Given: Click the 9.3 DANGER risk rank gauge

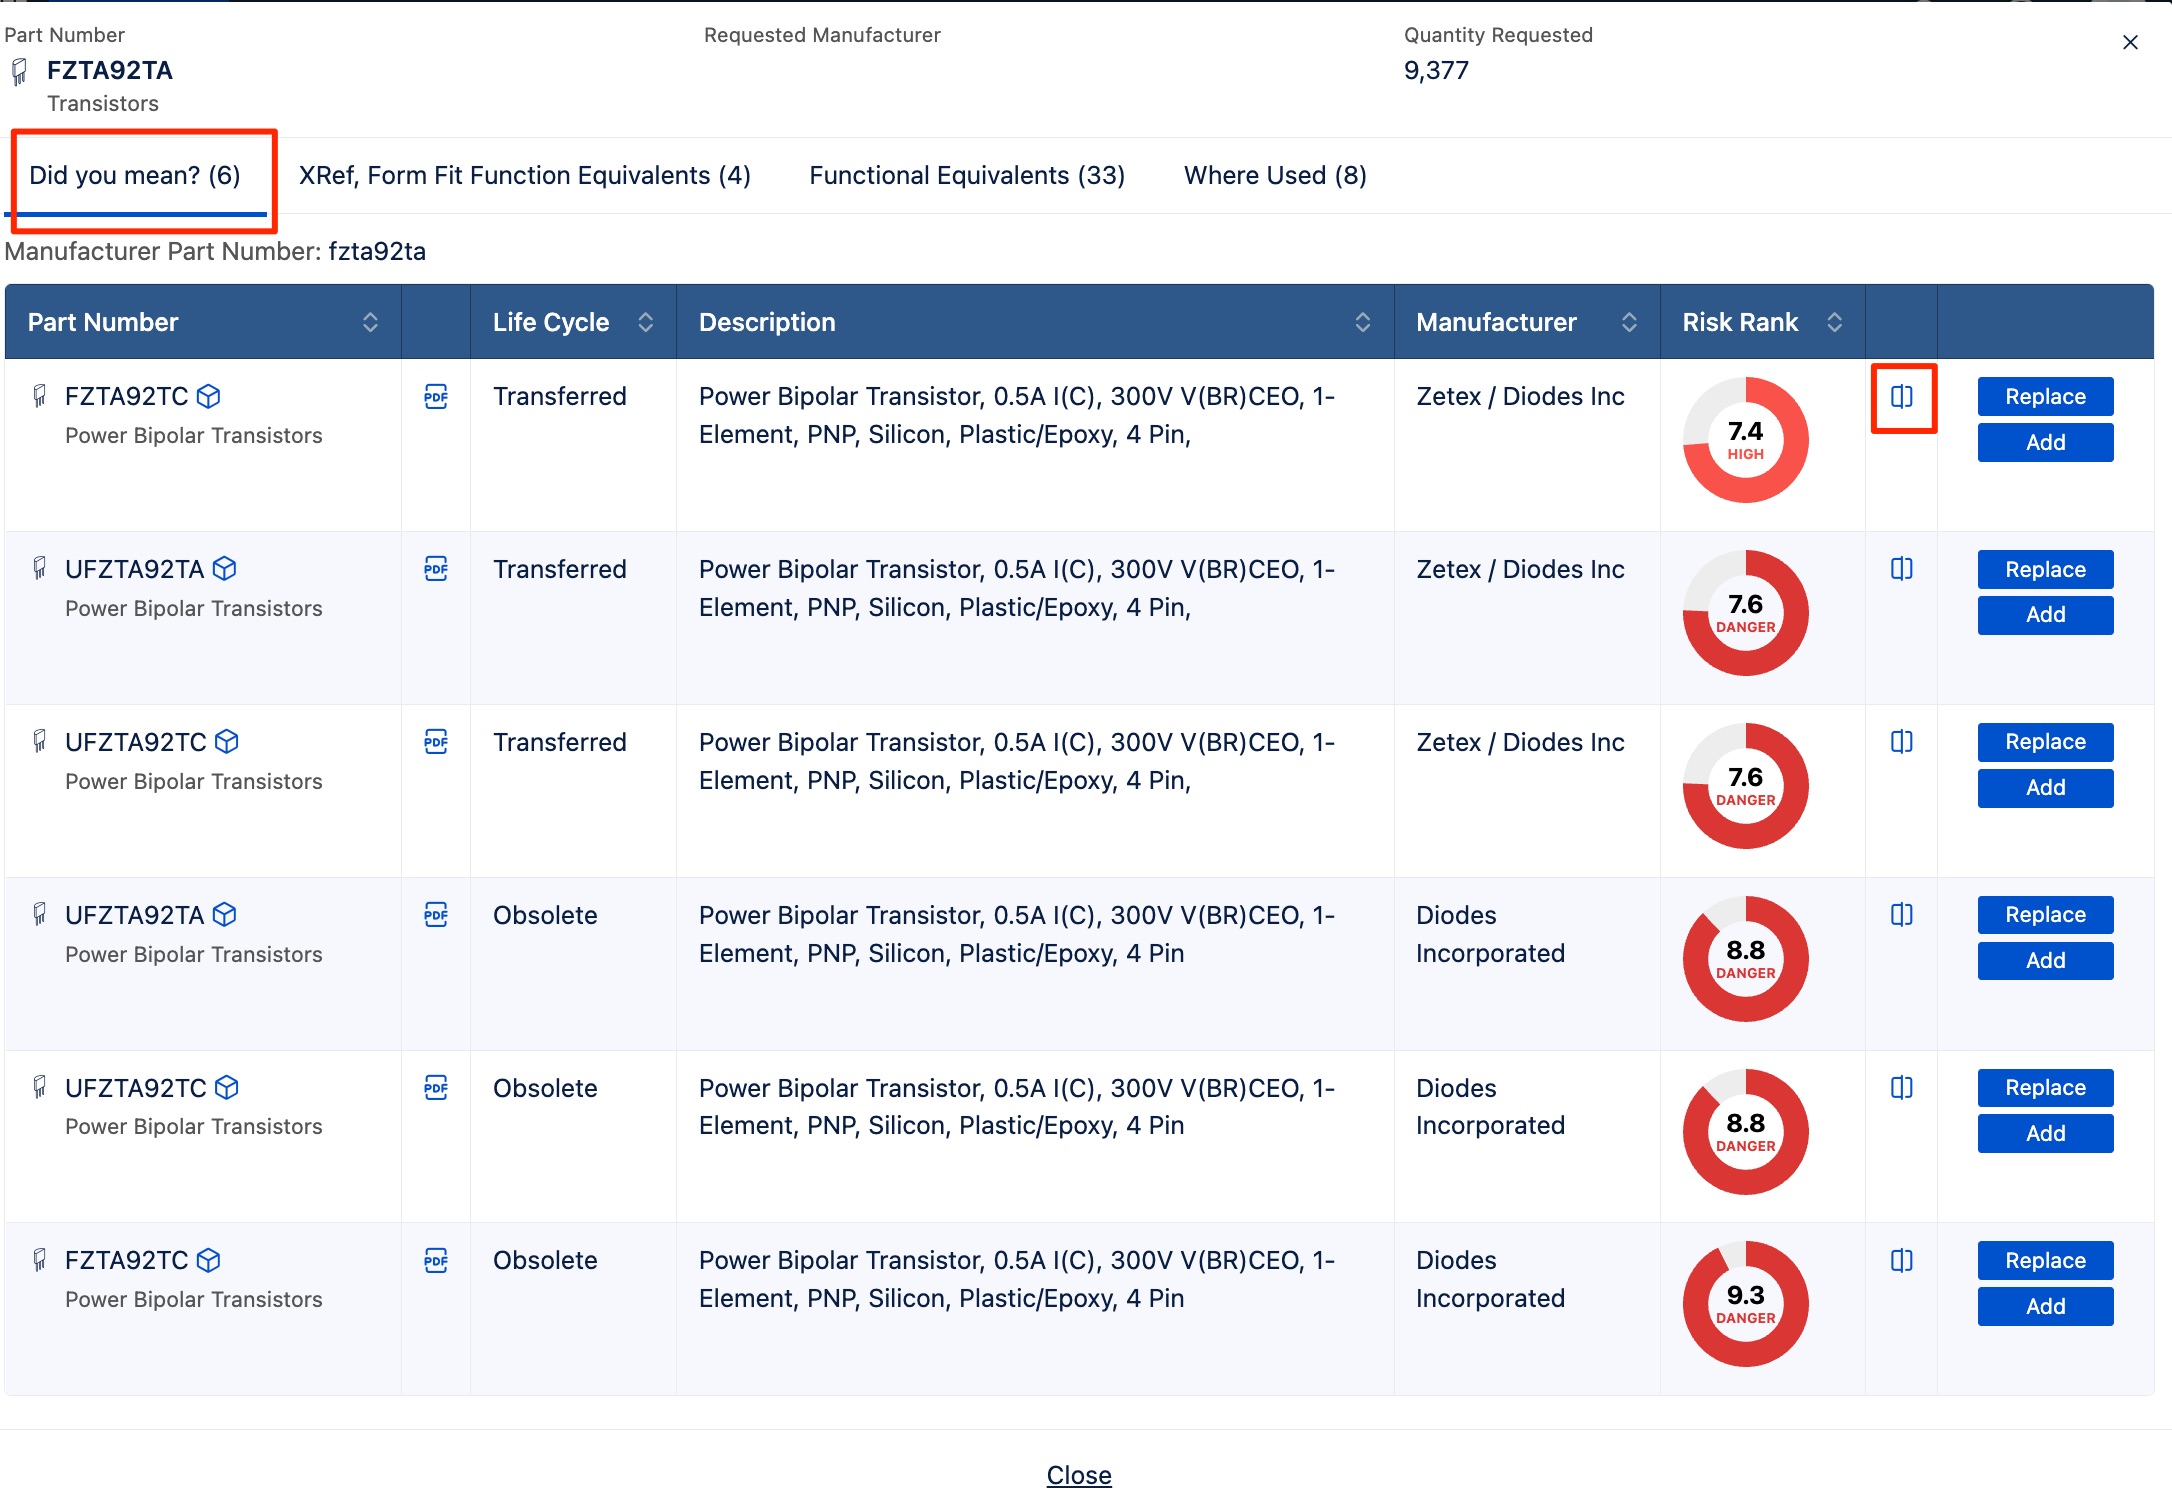Looking at the screenshot, I should (1746, 1304).
